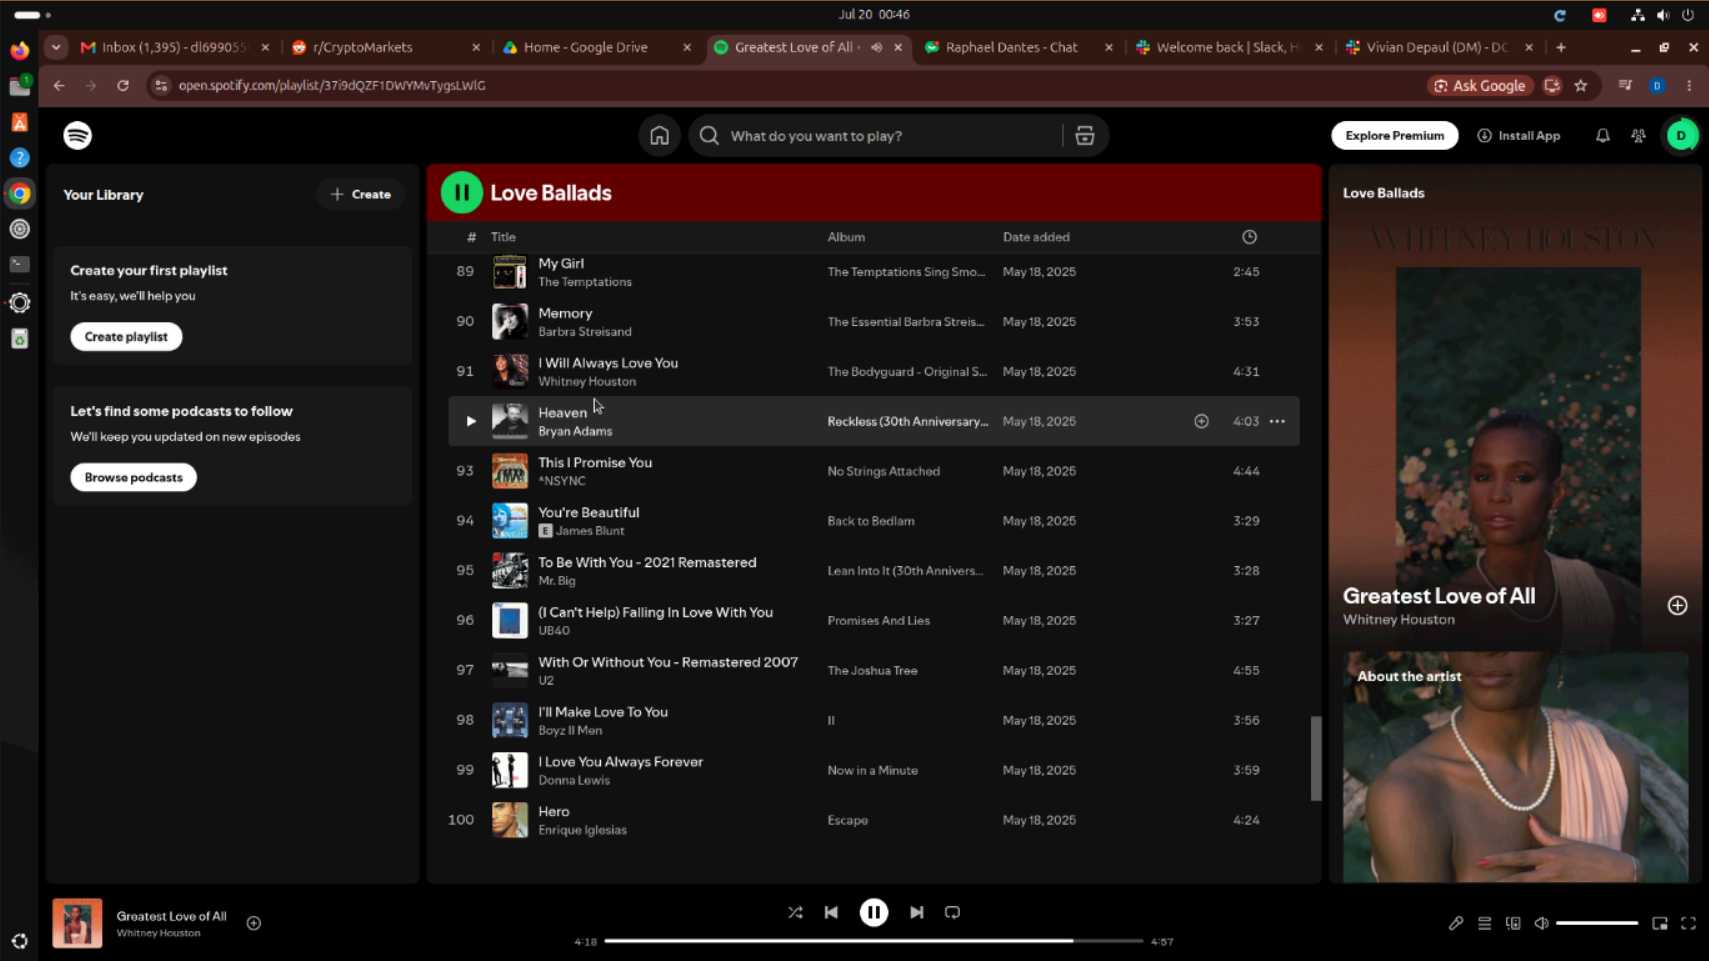Click the playlist vertical scrollbar

point(1315,758)
